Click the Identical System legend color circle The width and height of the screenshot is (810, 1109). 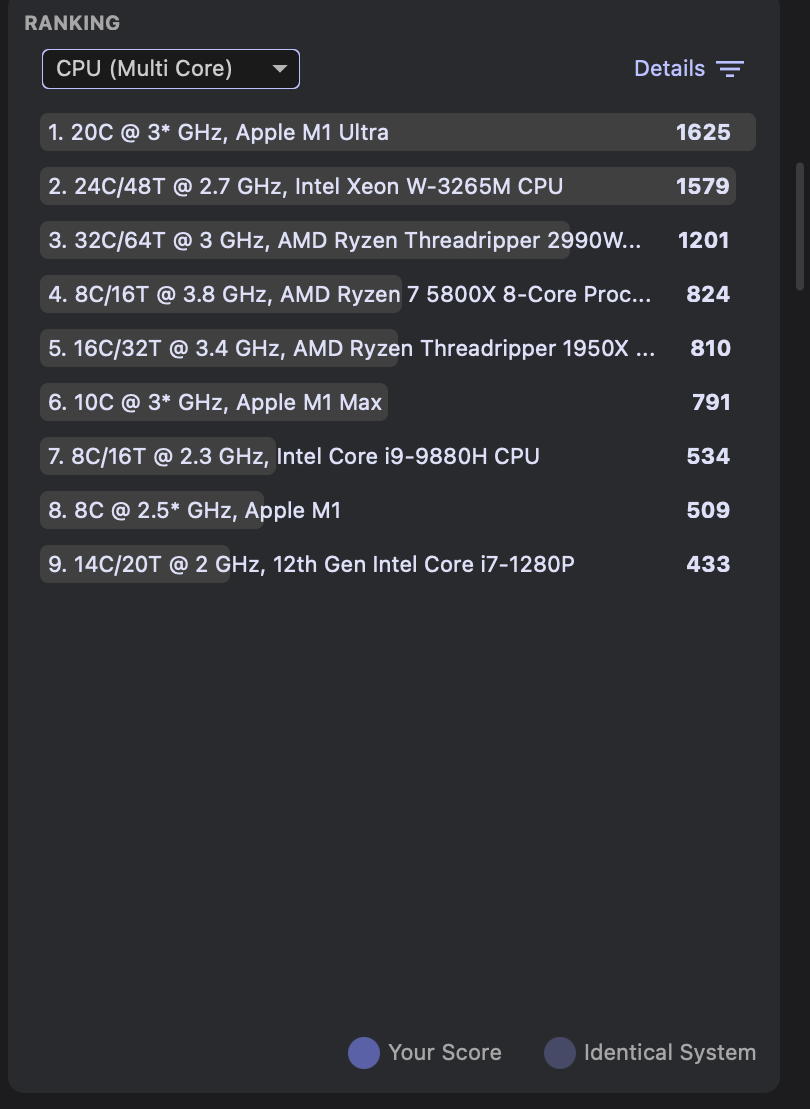tap(560, 1053)
